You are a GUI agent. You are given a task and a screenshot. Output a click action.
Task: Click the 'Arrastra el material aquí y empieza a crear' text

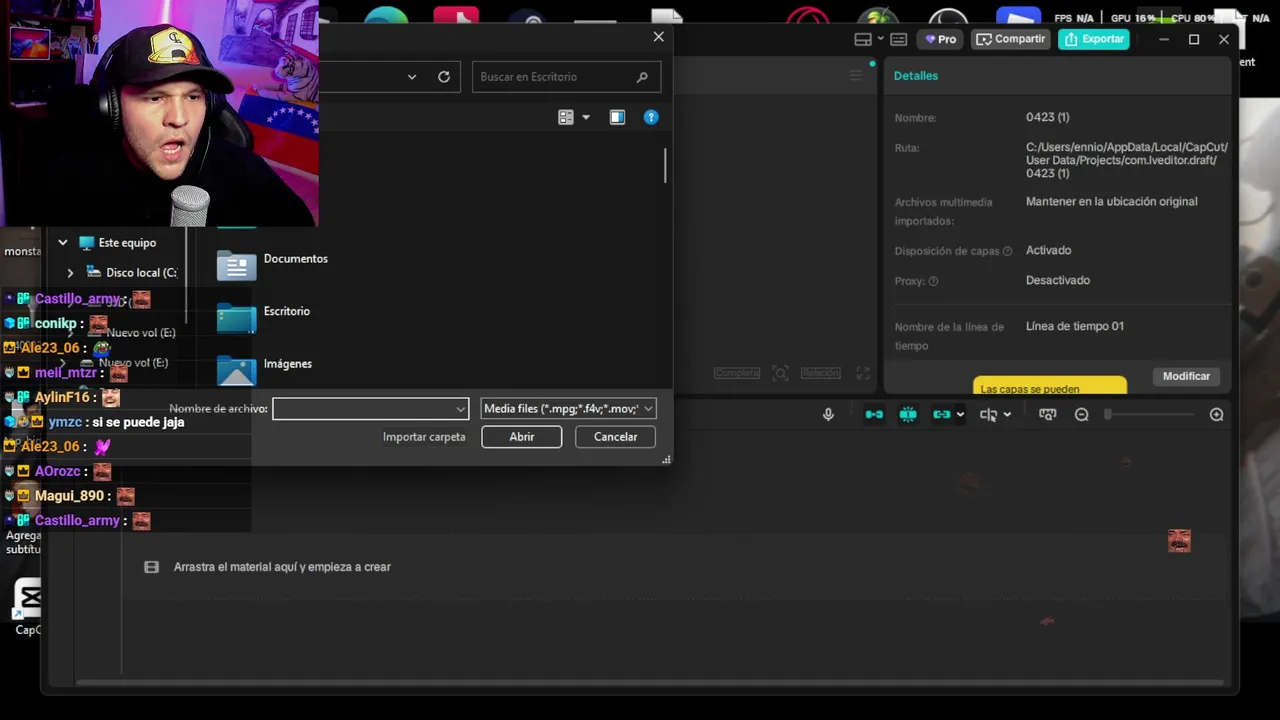282,567
